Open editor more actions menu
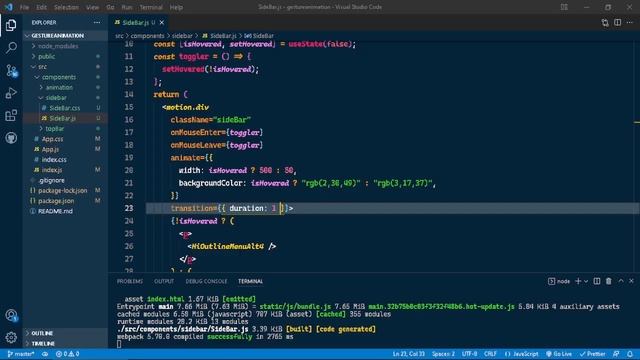 tap(630, 22)
